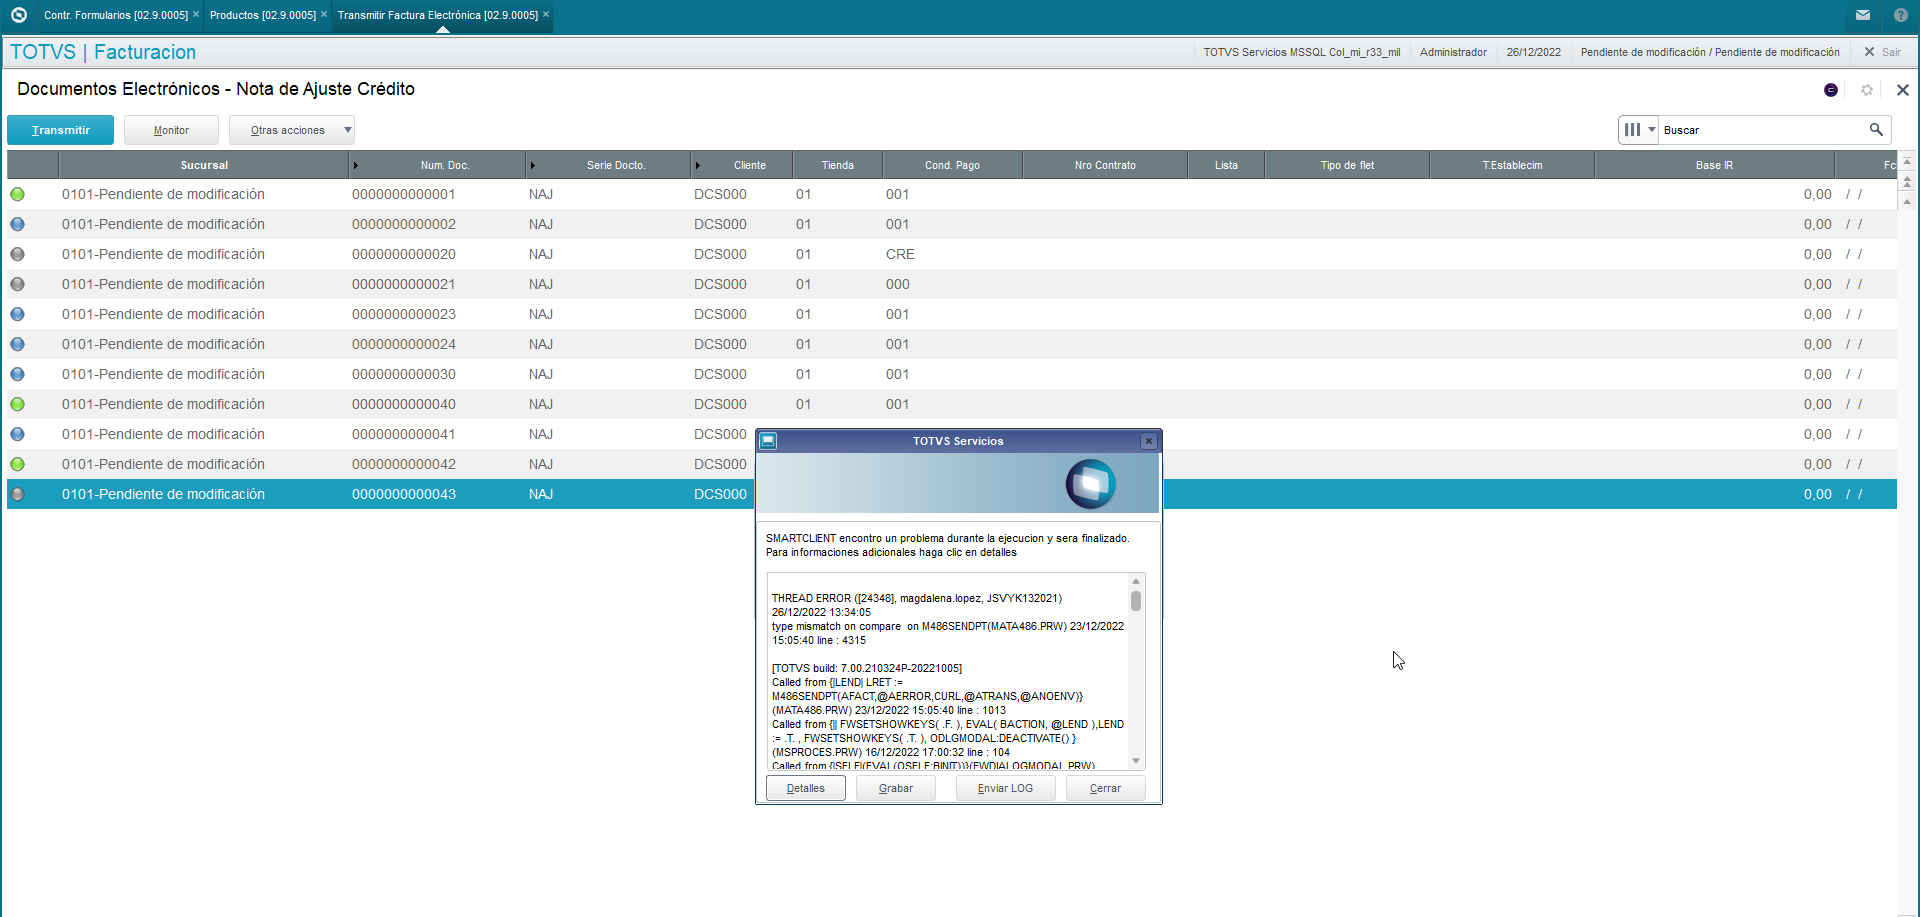Click Enviar LOG button

pyautogui.click(x=1005, y=788)
